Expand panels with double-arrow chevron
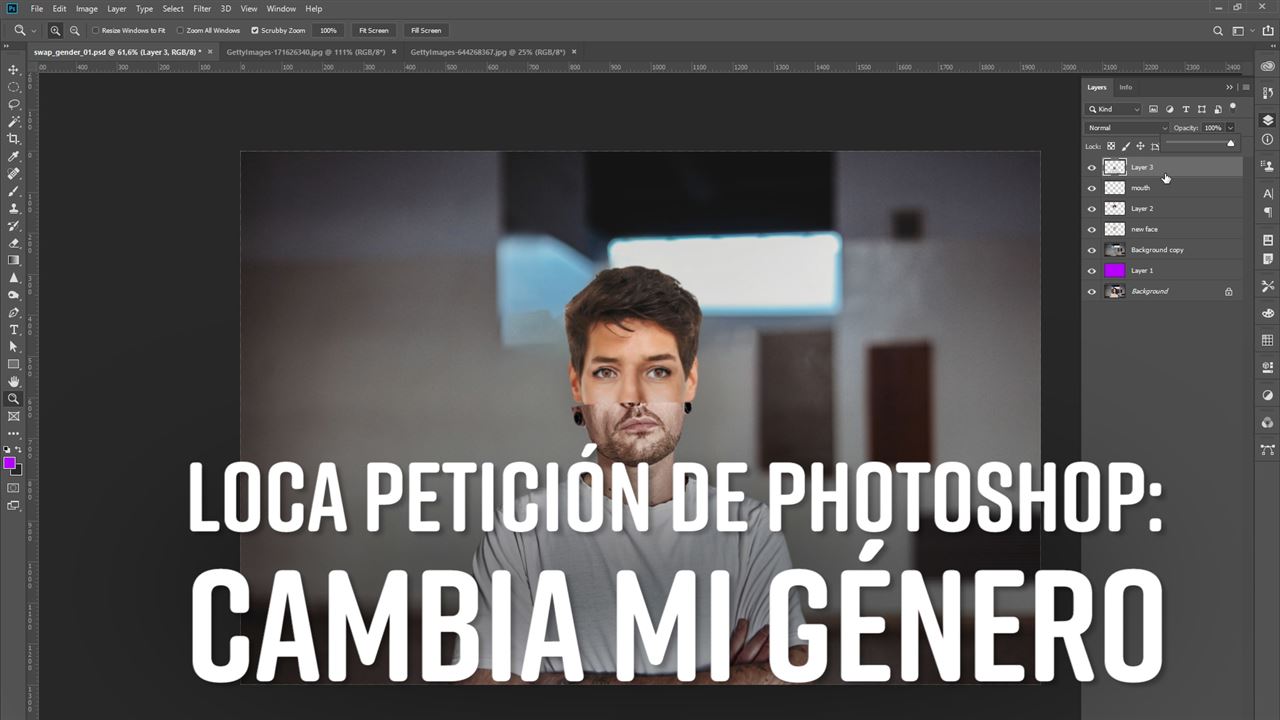The width and height of the screenshot is (1280, 720). point(1230,87)
